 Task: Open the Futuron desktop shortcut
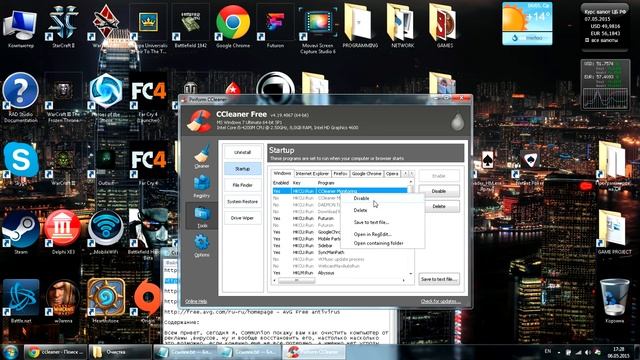275,25
